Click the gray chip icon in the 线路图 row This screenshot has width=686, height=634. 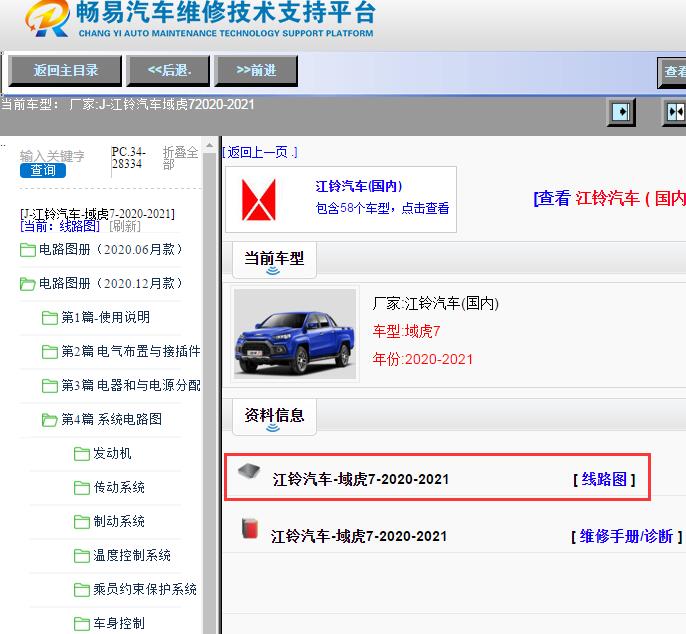tap(249, 471)
